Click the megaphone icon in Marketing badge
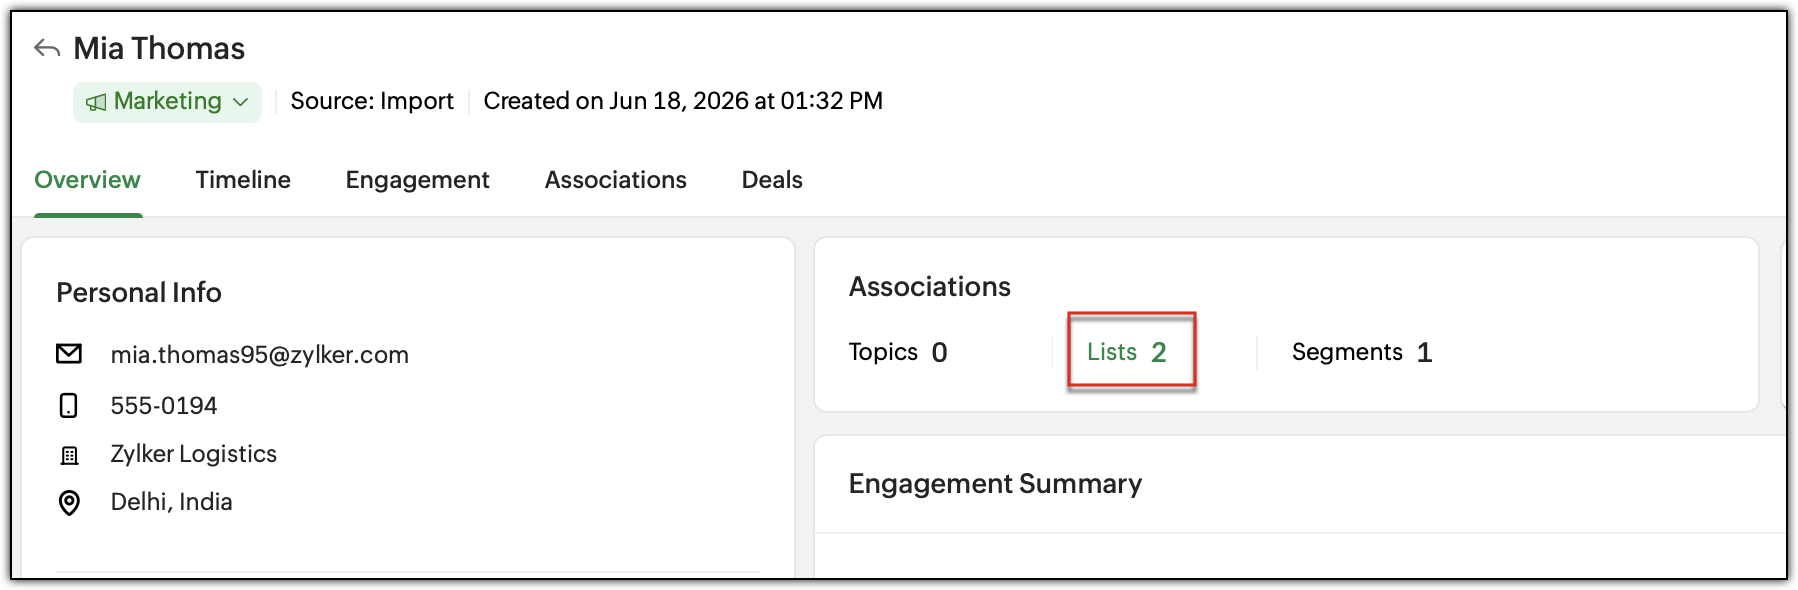1798x590 pixels. [96, 102]
